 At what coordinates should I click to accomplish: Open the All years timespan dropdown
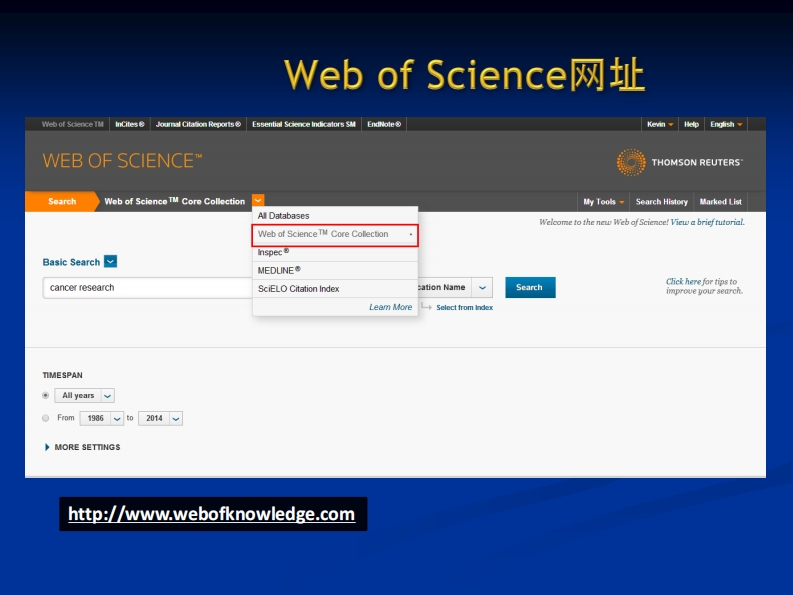pyautogui.click(x=84, y=396)
